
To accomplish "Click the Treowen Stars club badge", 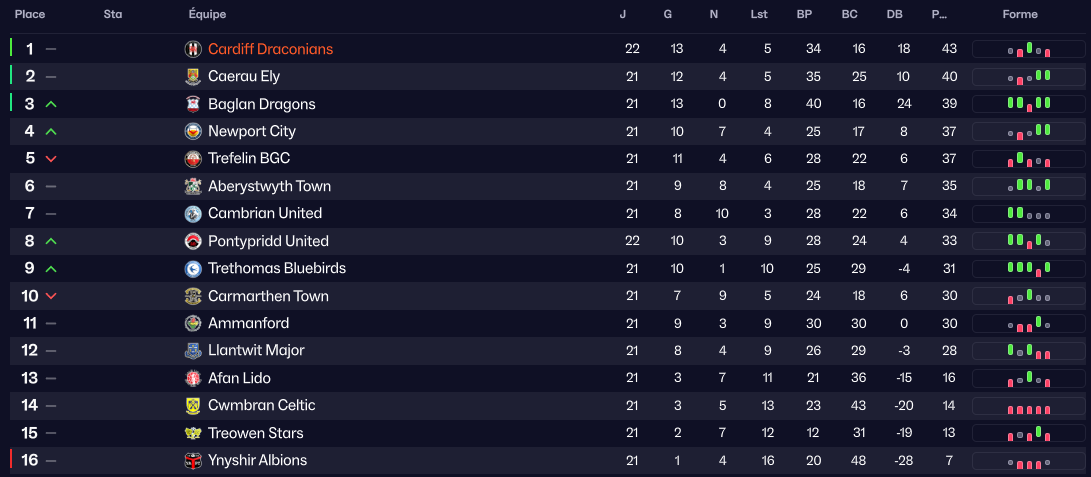I will [x=193, y=433].
